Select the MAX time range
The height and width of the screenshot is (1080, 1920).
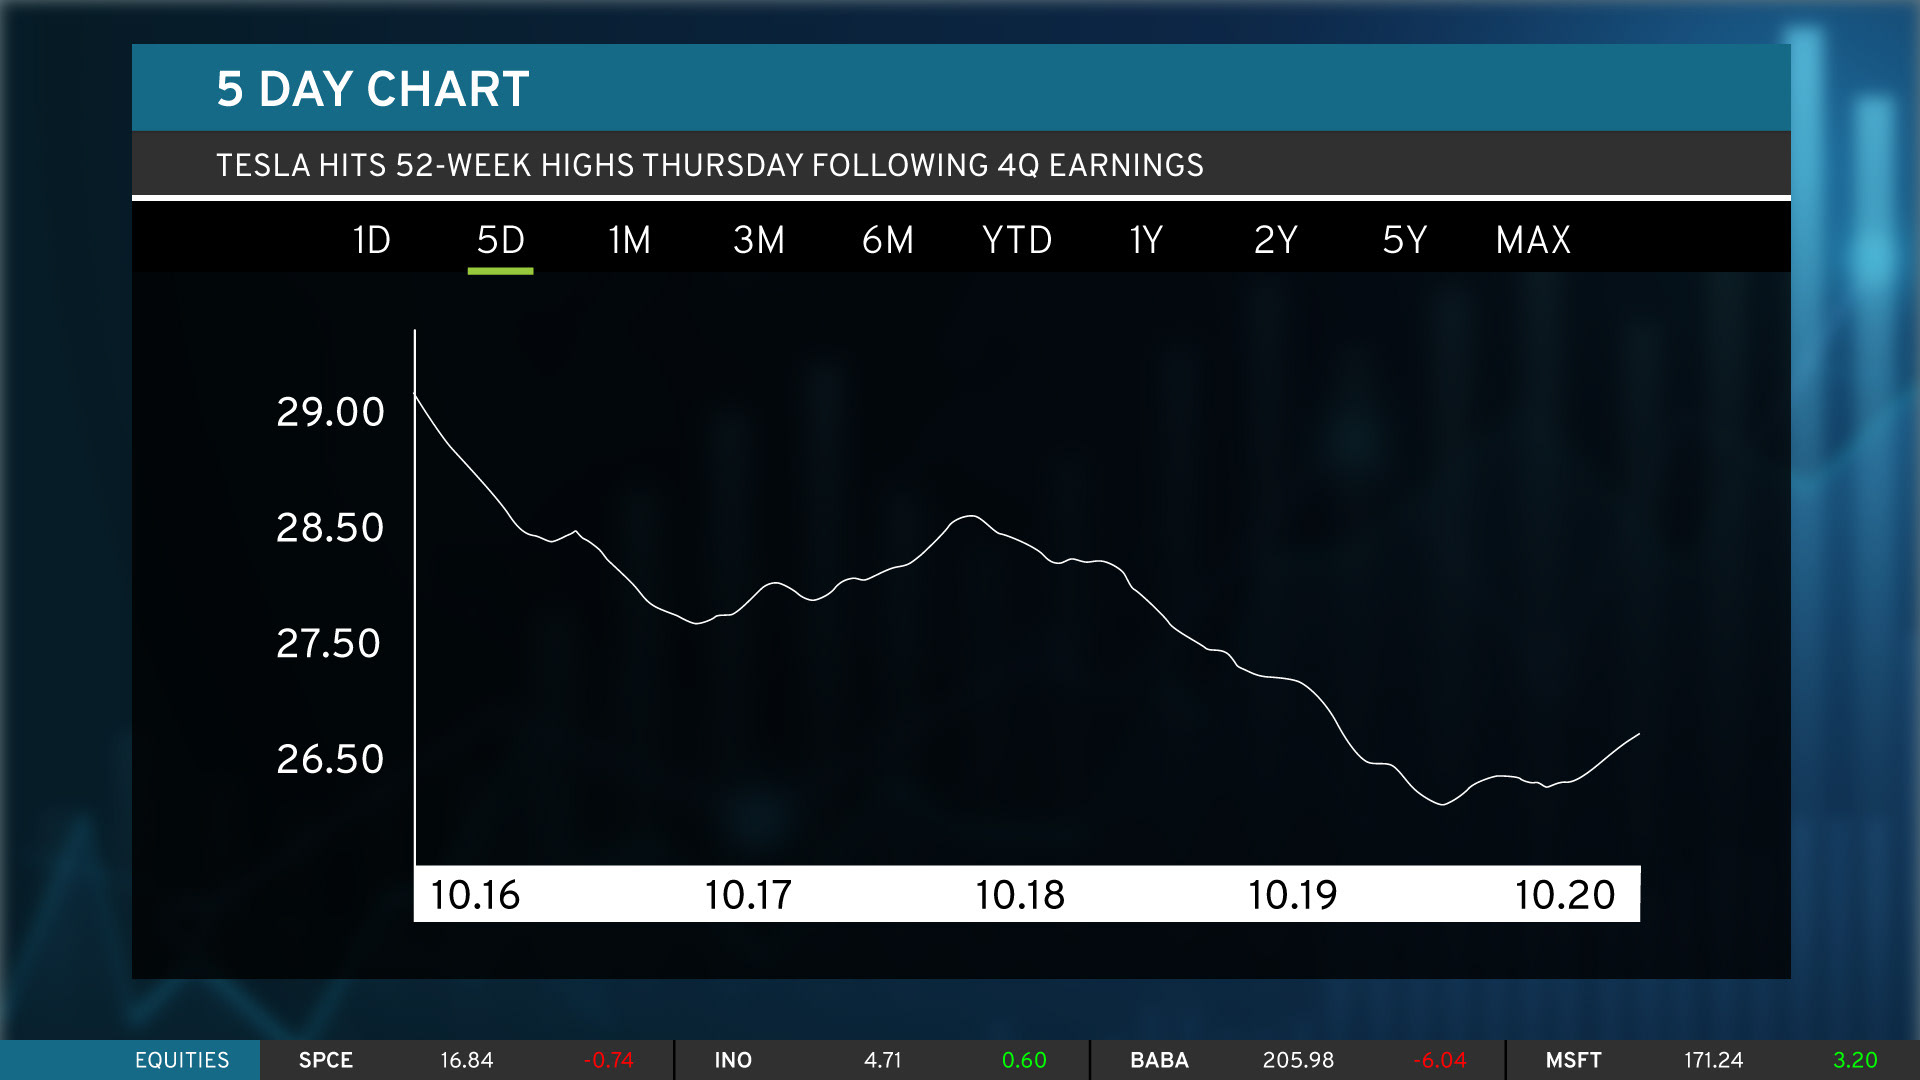1533,240
